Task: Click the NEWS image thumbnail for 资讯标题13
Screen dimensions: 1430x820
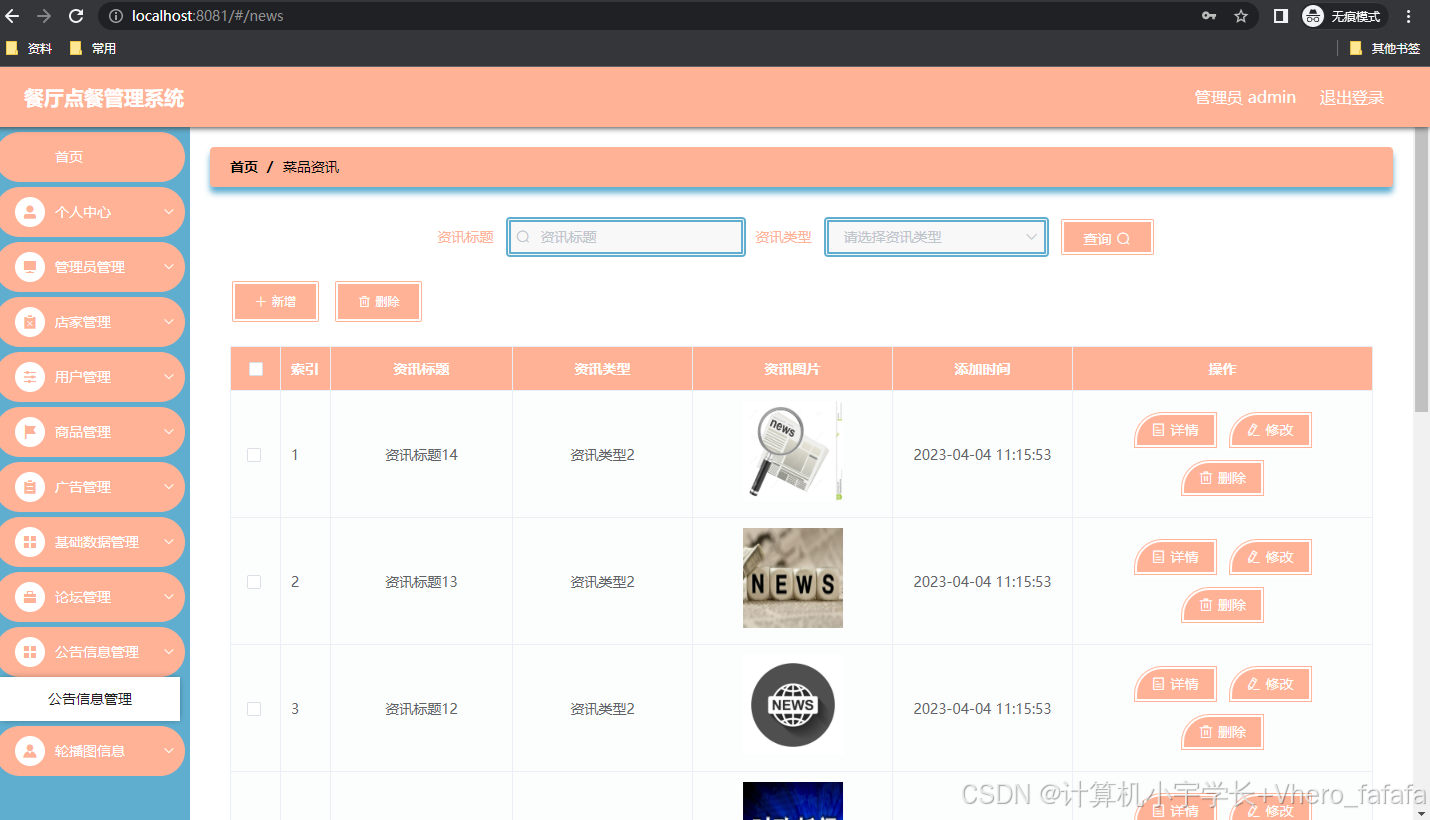Action: tap(792, 578)
